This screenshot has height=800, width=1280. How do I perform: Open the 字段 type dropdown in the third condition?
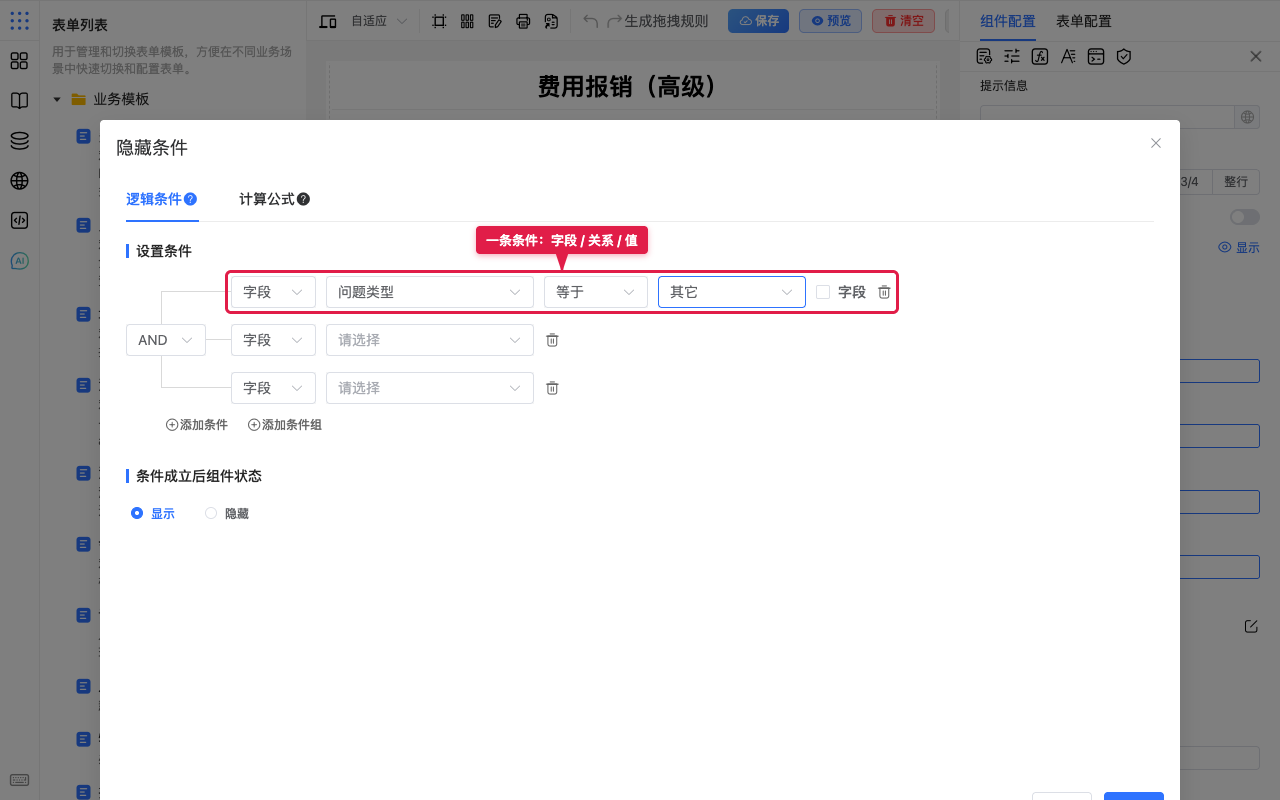pos(273,388)
